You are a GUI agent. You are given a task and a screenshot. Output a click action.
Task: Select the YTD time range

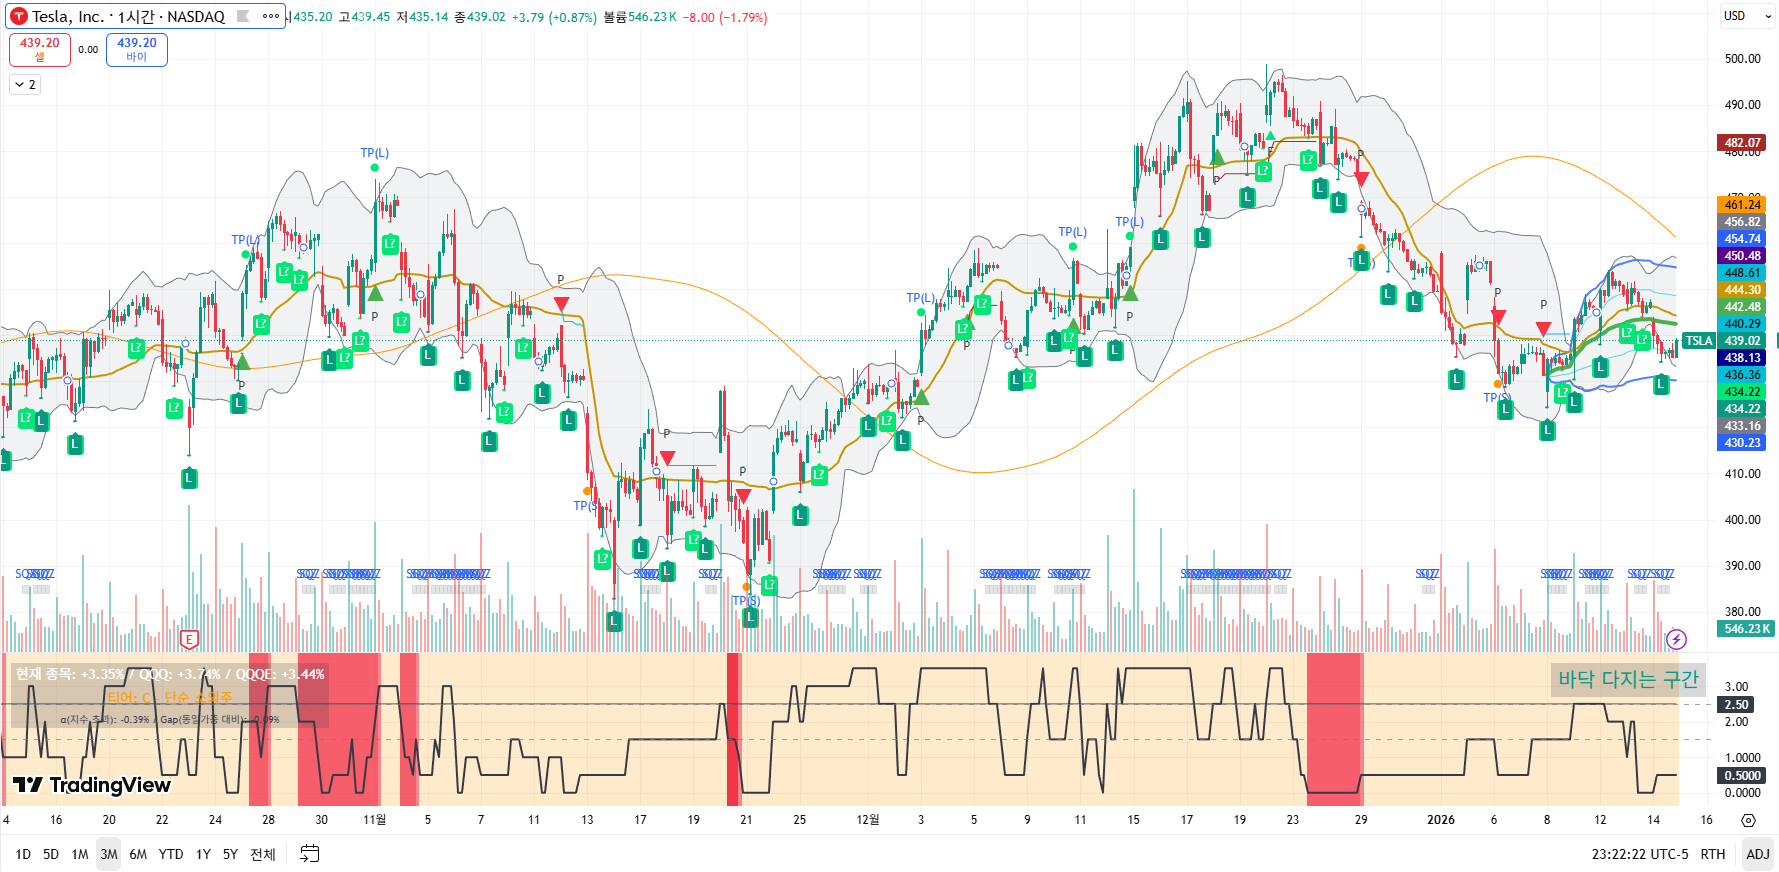point(171,854)
